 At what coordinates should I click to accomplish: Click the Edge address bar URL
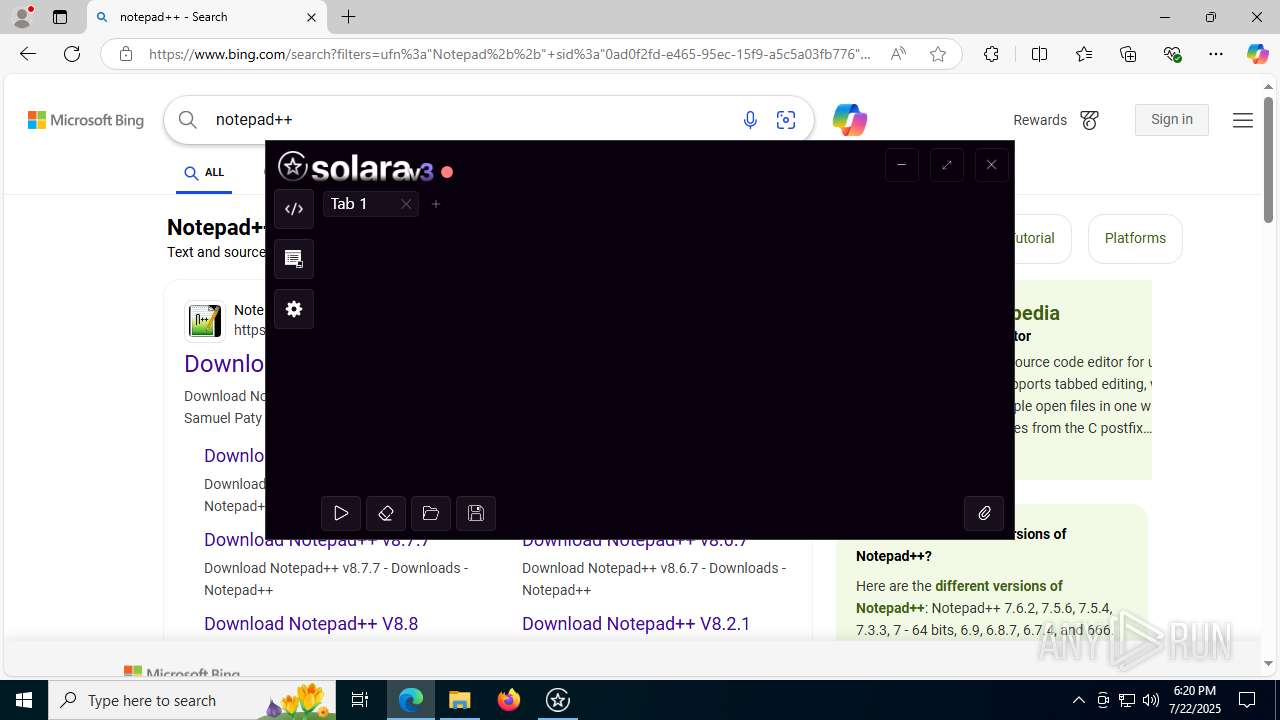coord(510,54)
